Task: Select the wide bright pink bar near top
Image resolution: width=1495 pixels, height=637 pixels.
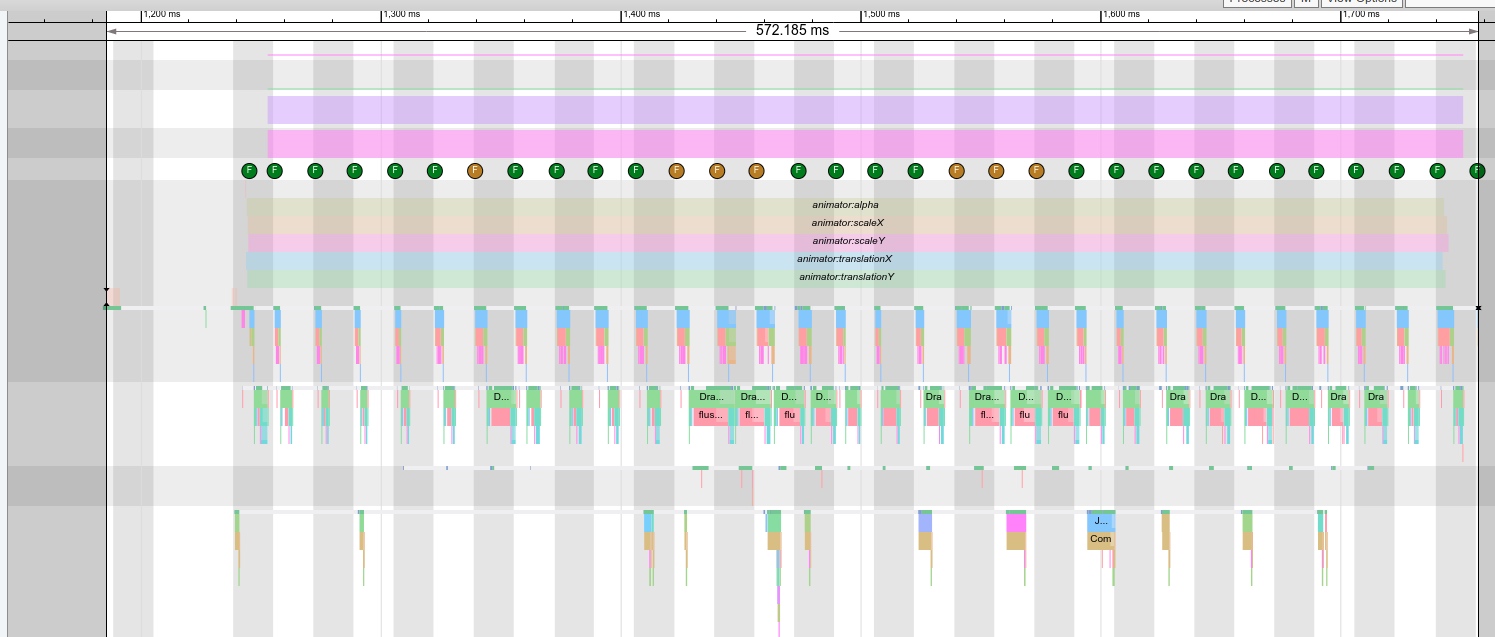Action: click(865, 143)
